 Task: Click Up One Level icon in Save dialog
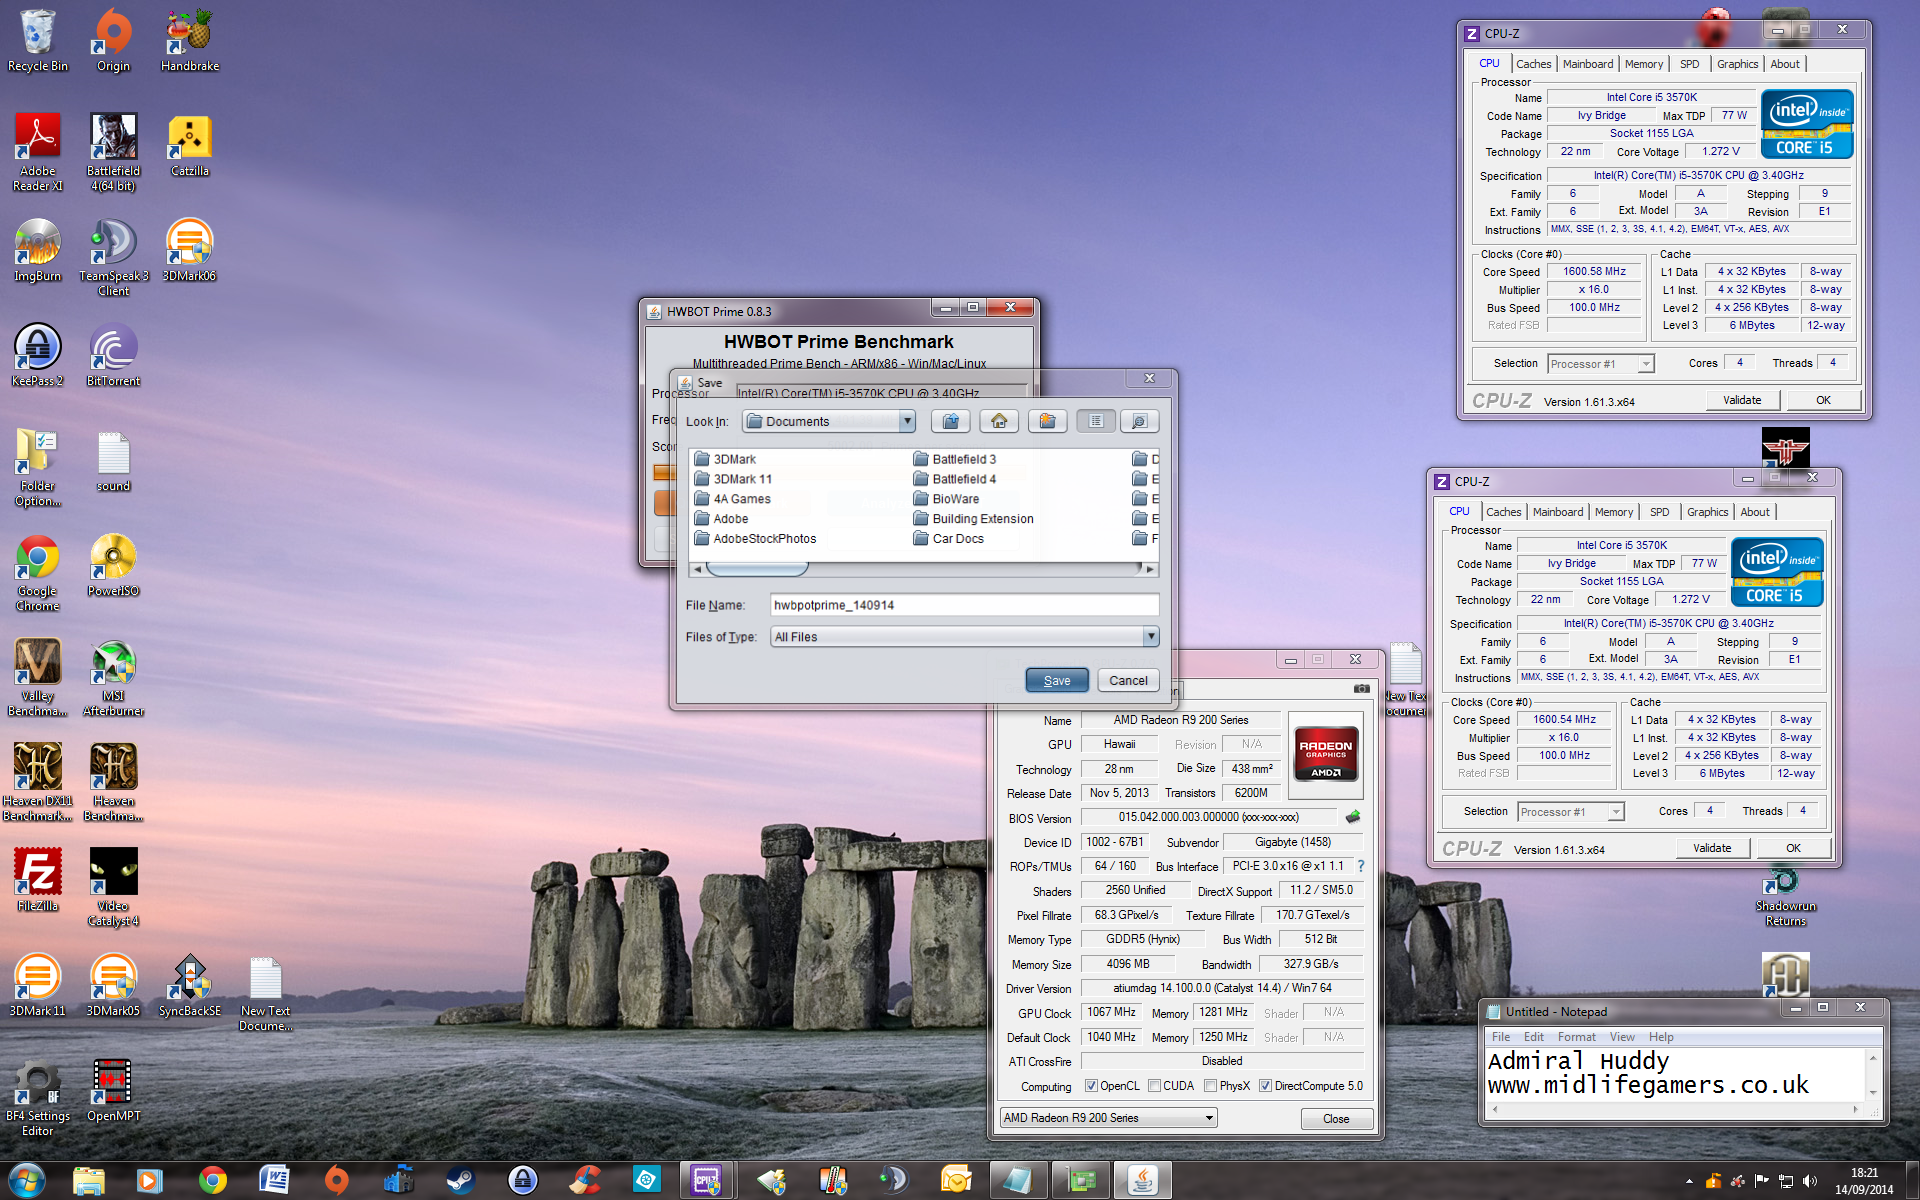(x=951, y=421)
